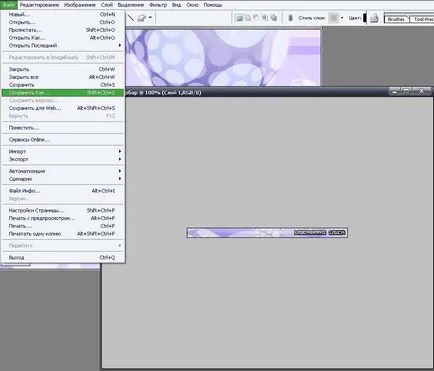The image size is (434, 371).
Task: Expand the Открыть Последний submenu
Action: click(x=63, y=45)
